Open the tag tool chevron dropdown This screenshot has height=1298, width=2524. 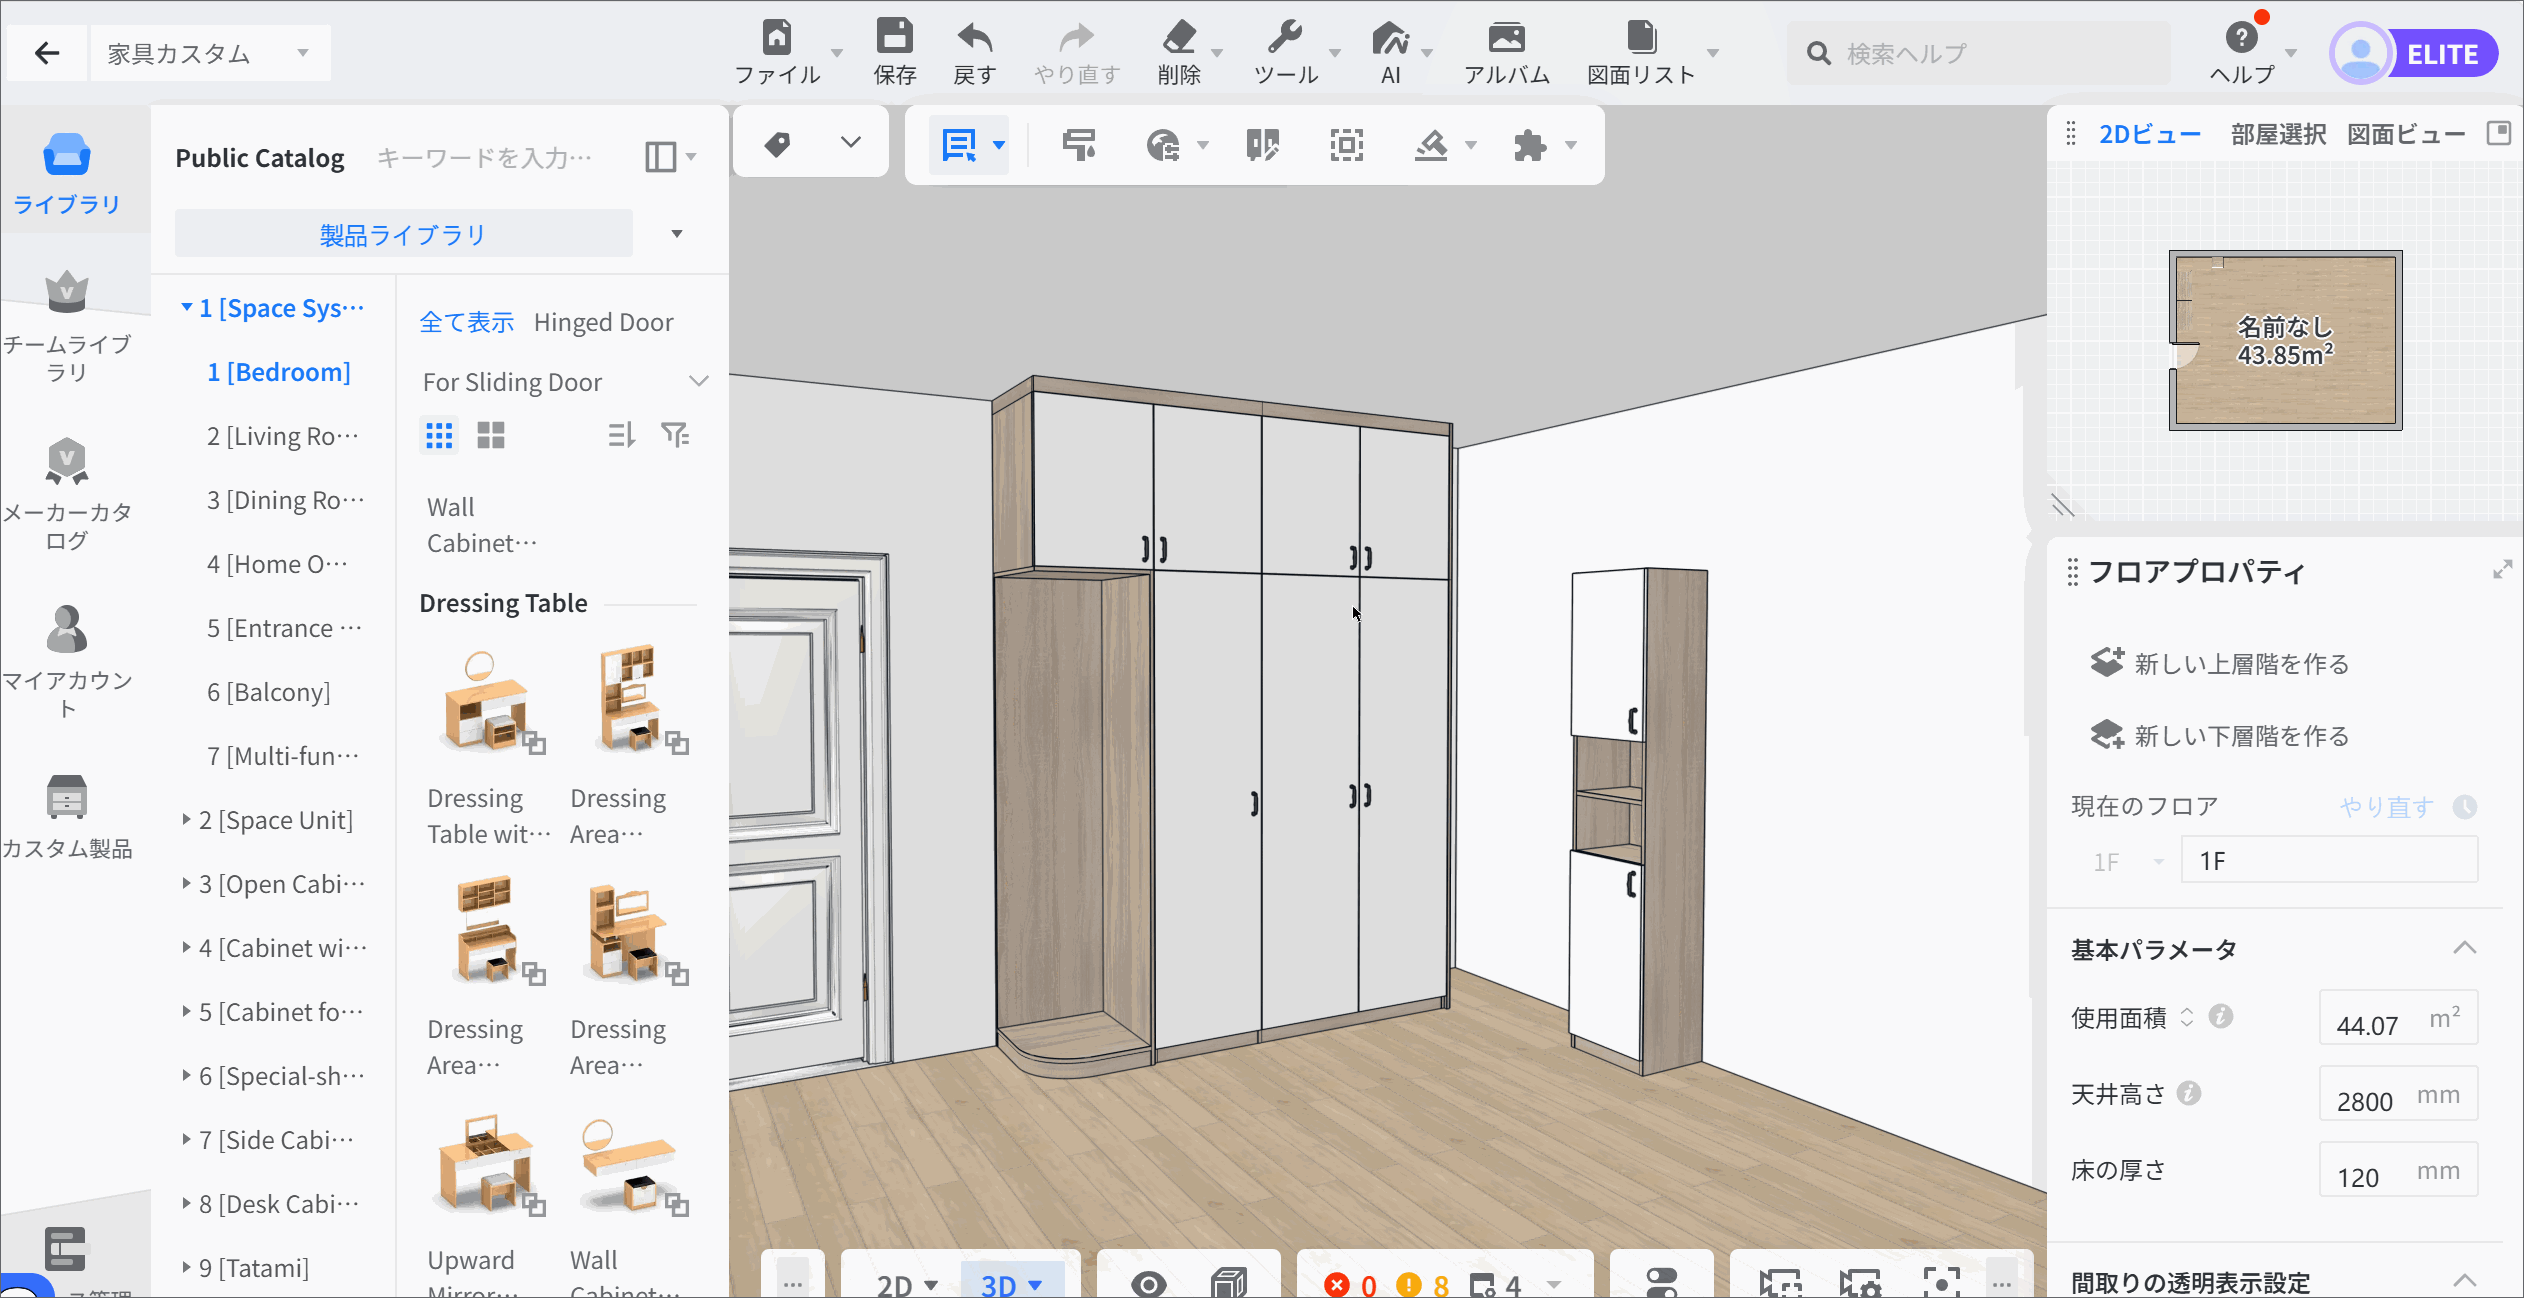point(851,143)
